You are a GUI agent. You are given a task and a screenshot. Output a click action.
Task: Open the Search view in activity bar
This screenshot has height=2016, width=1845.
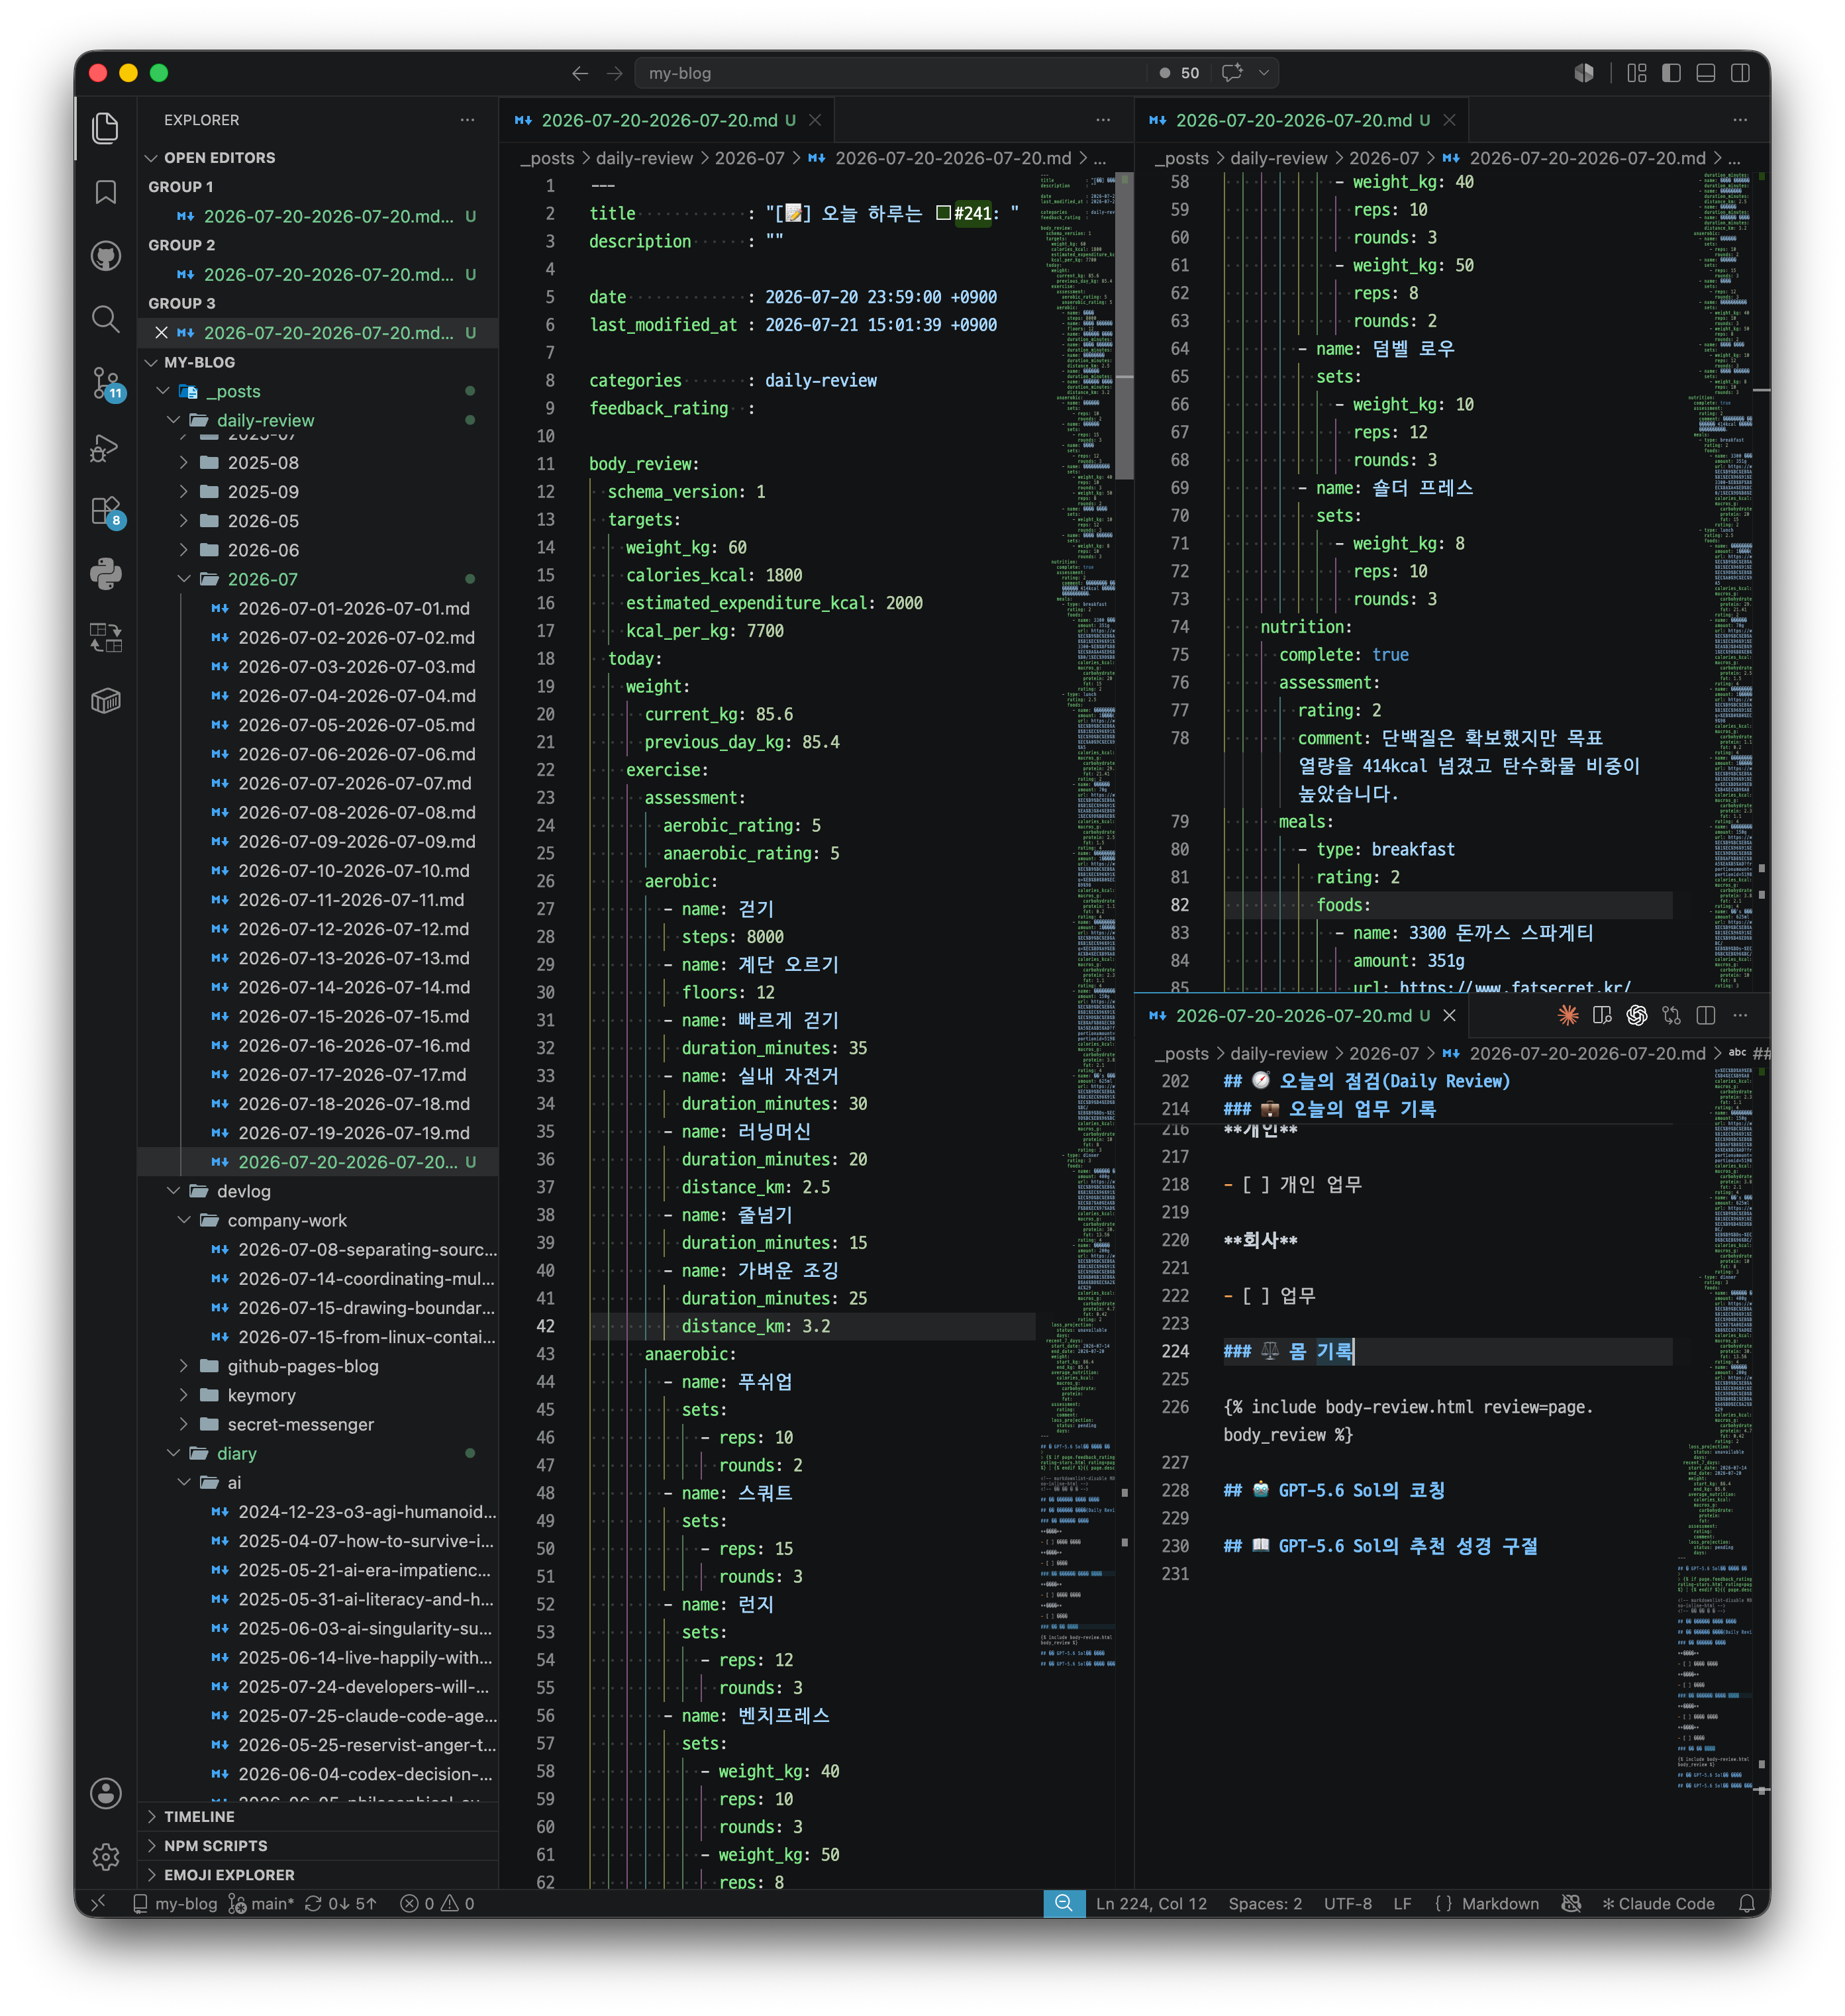[x=105, y=319]
